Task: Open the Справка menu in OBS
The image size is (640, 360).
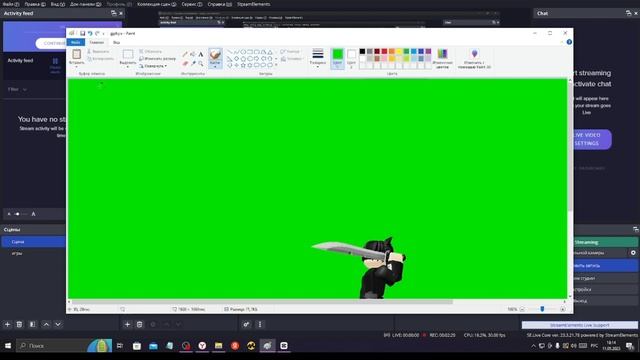Action: click(220, 4)
